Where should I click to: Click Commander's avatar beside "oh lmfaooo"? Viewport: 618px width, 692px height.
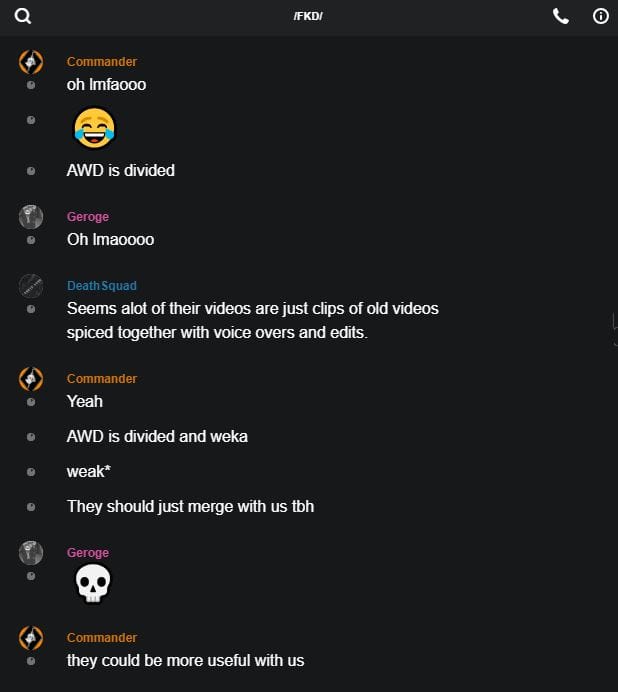(x=31, y=62)
